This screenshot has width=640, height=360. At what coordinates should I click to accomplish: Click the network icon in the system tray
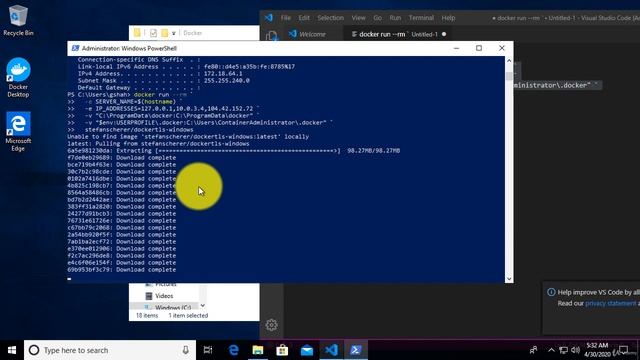tap(564, 350)
